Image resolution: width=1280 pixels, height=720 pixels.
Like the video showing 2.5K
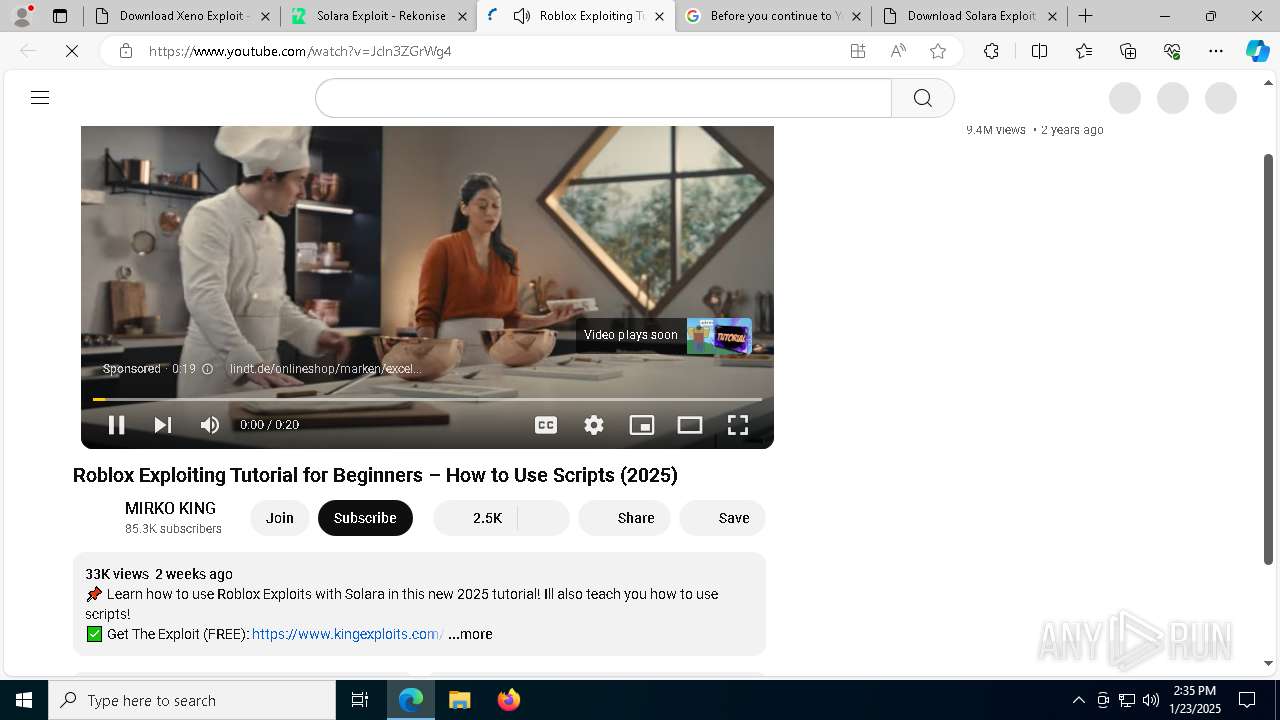(x=476, y=518)
